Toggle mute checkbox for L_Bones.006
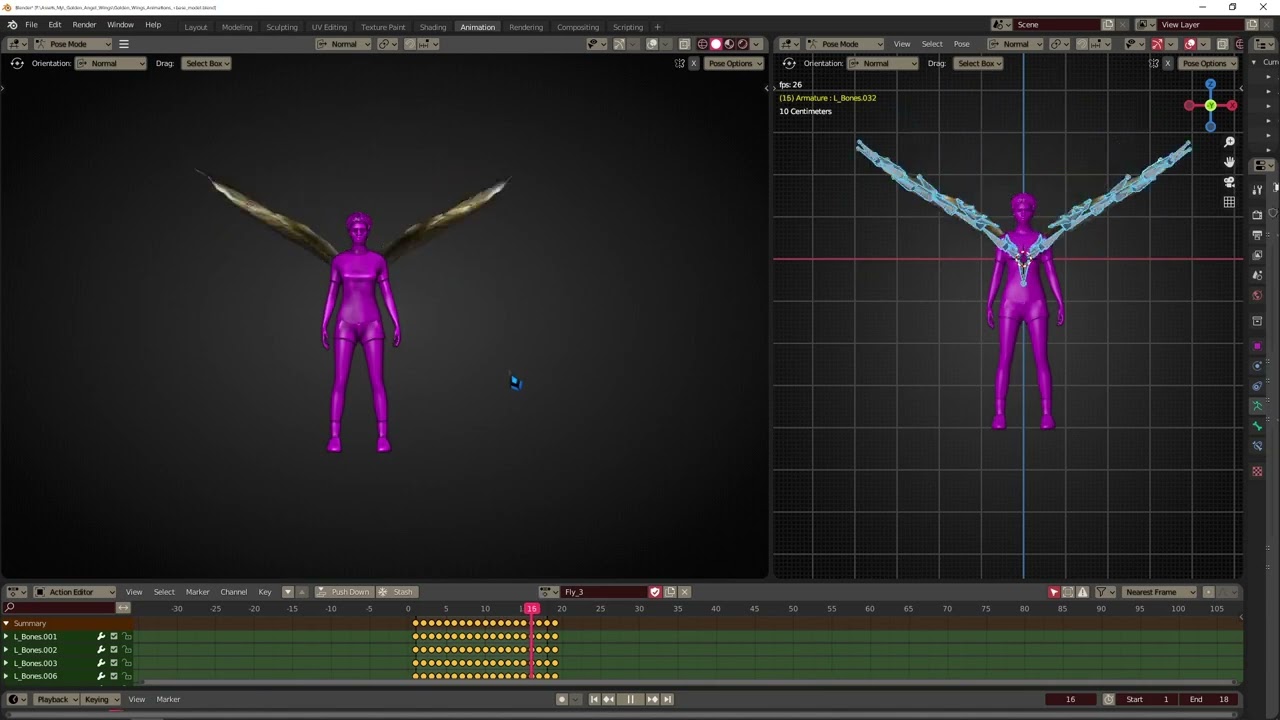 pyautogui.click(x=114, y=676)
